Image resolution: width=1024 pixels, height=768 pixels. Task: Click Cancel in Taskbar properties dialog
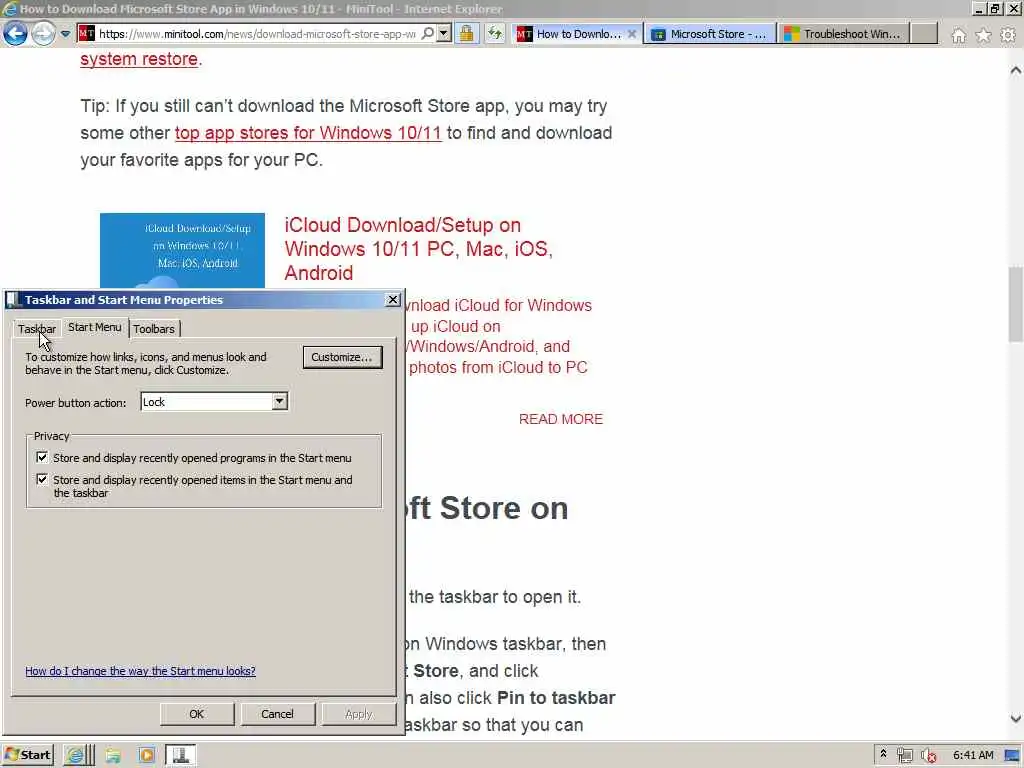[278, 714]
